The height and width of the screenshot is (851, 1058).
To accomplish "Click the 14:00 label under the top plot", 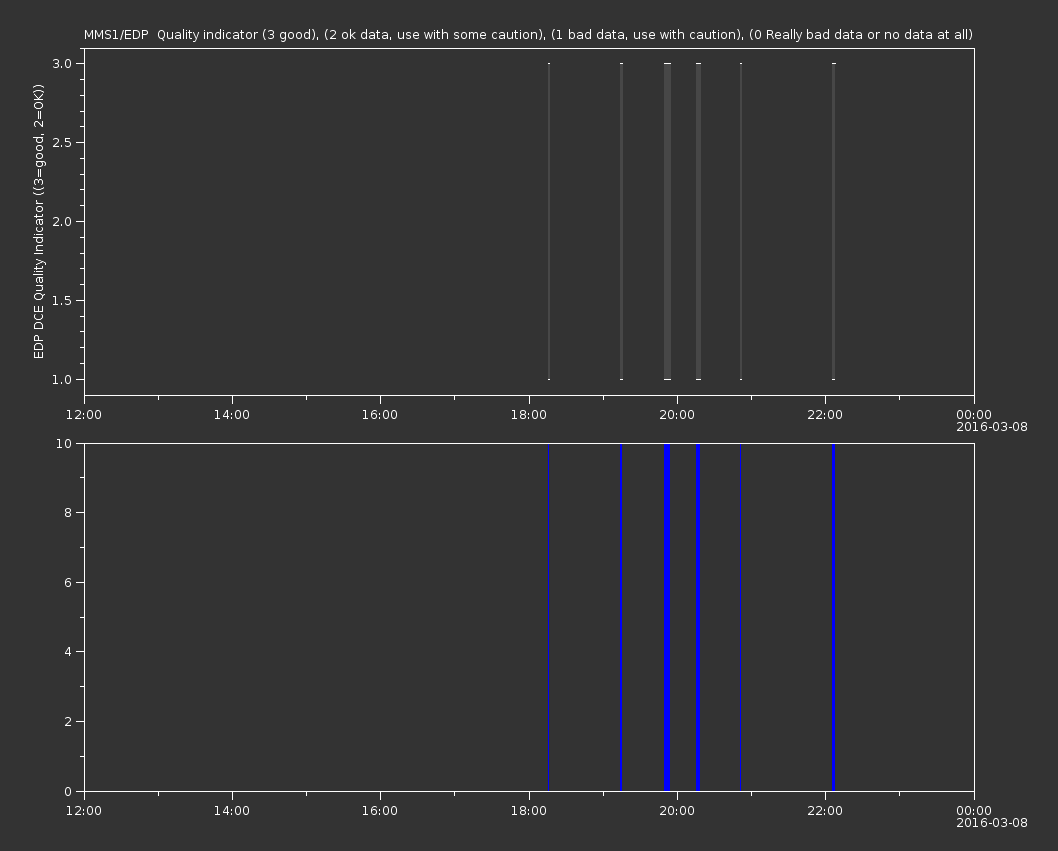I will [x=231, y=414].
